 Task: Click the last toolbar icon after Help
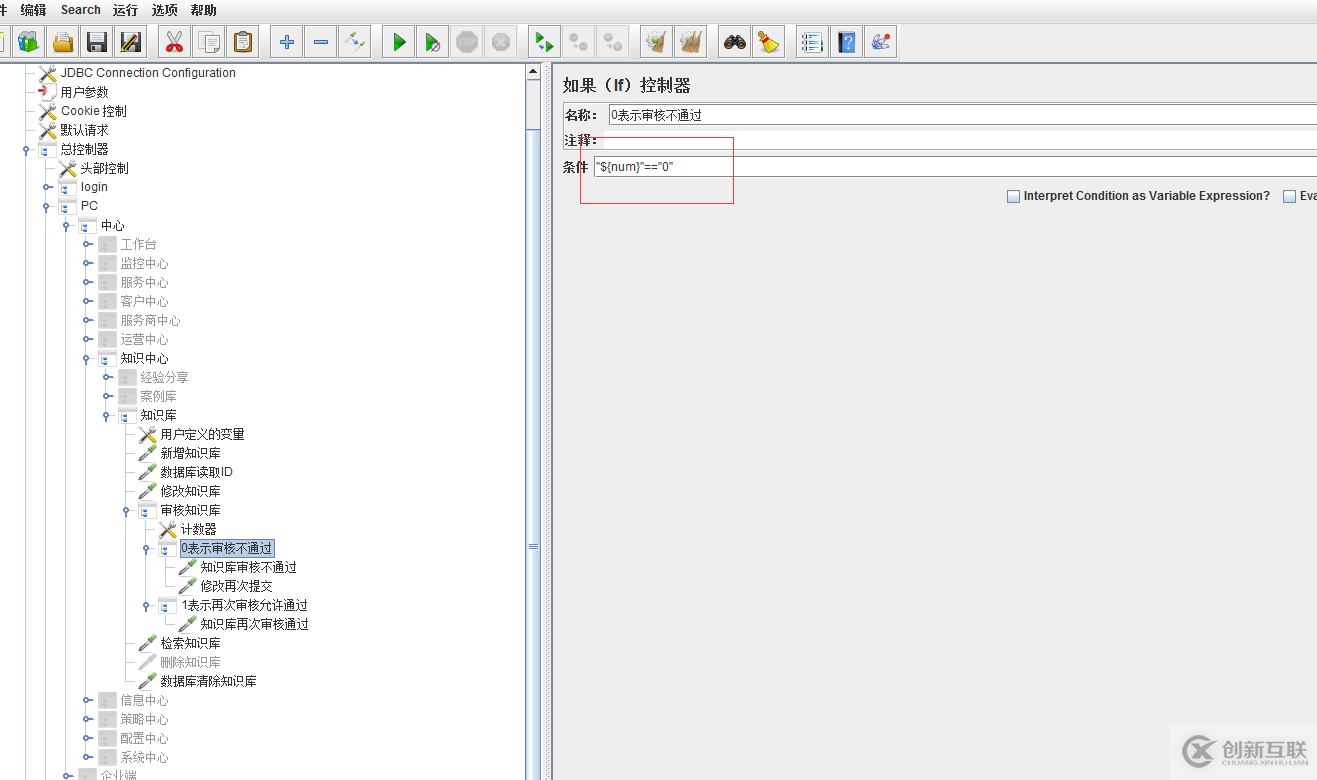pyautogui.click(x=880, y=42)
